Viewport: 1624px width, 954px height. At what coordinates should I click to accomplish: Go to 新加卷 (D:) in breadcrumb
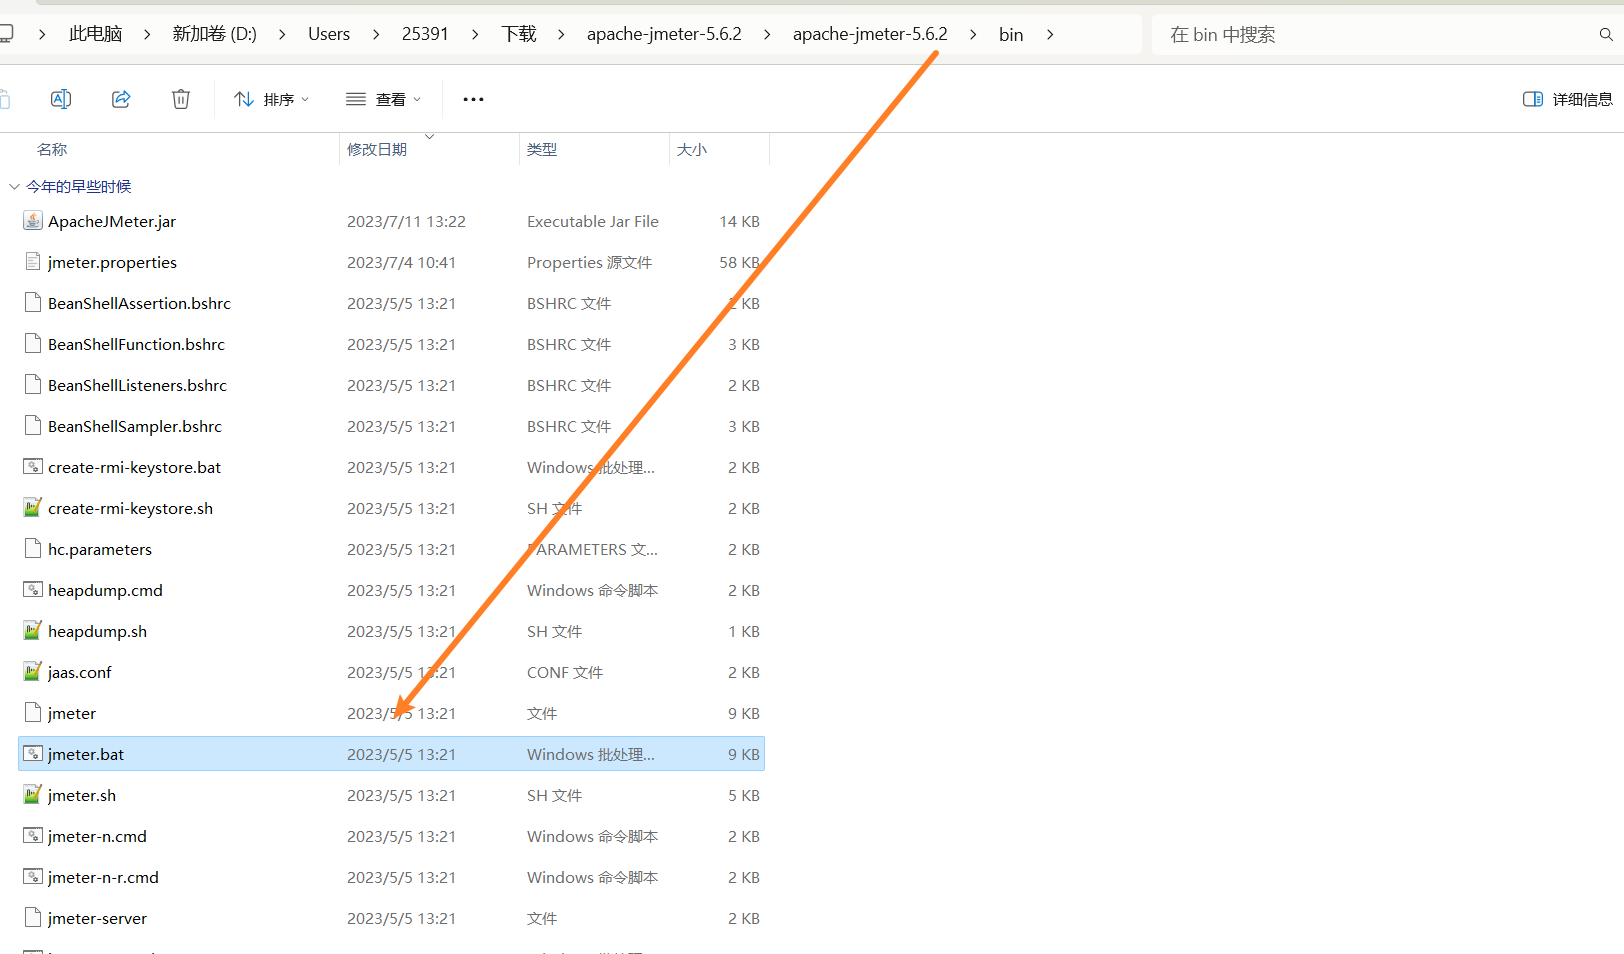[x=214, y=34]
